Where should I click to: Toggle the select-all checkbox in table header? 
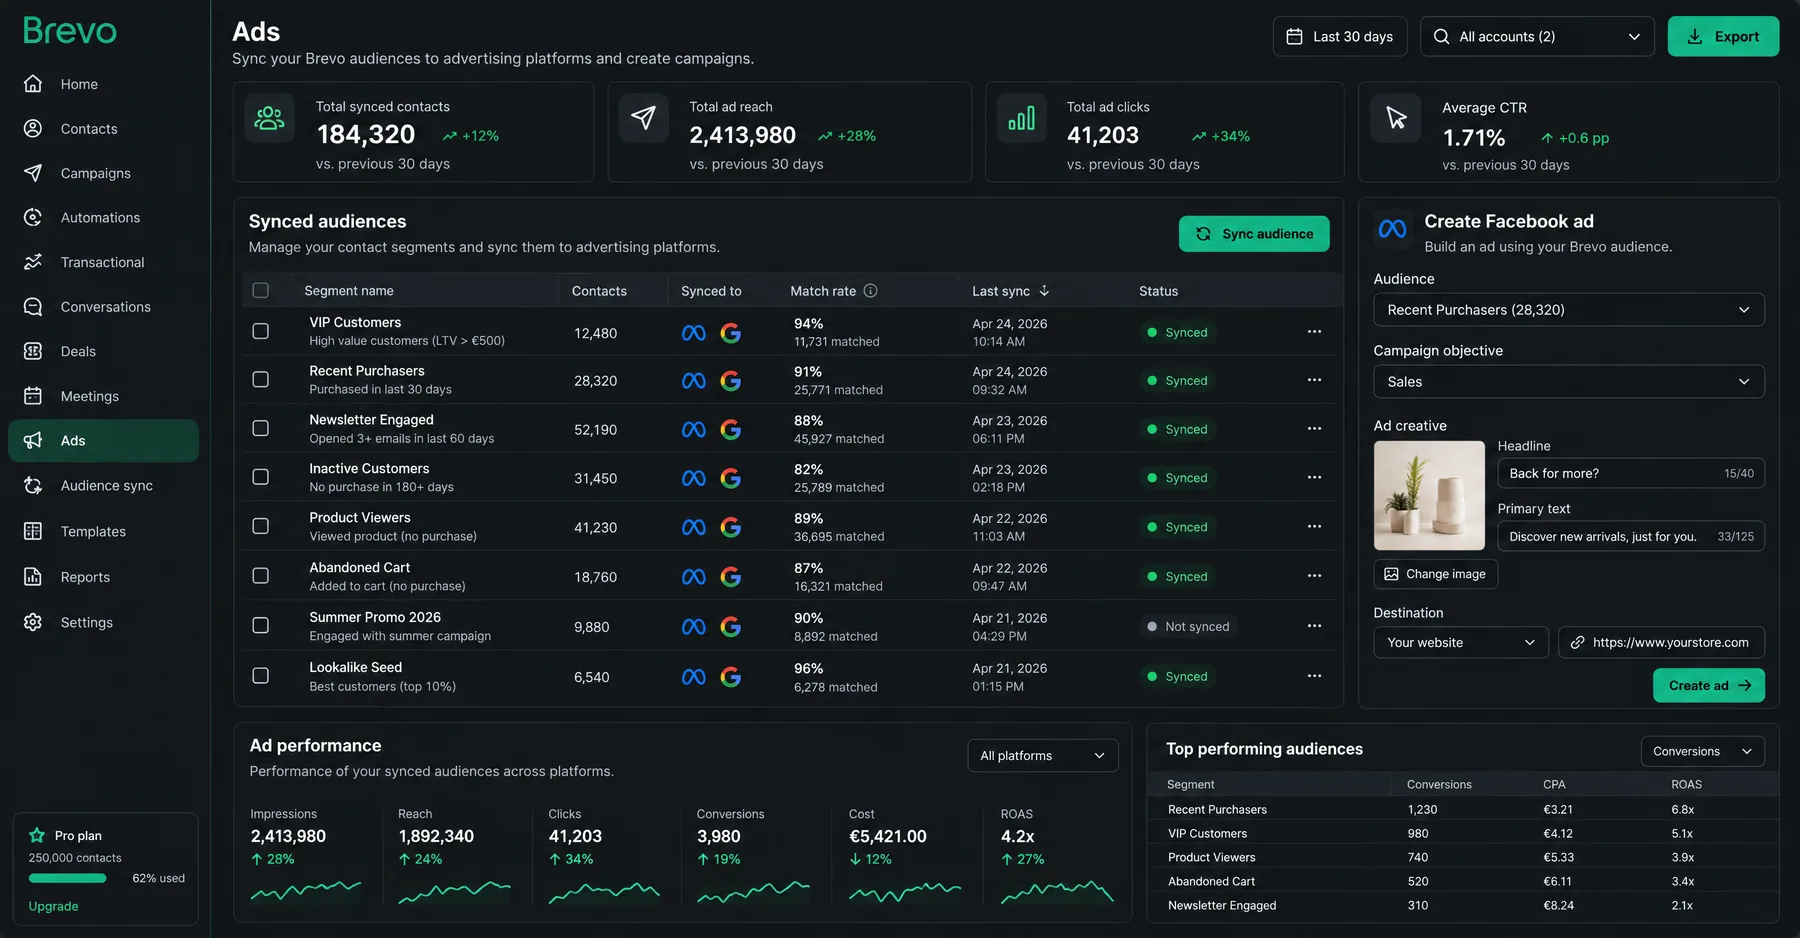(x=261, y=290)
